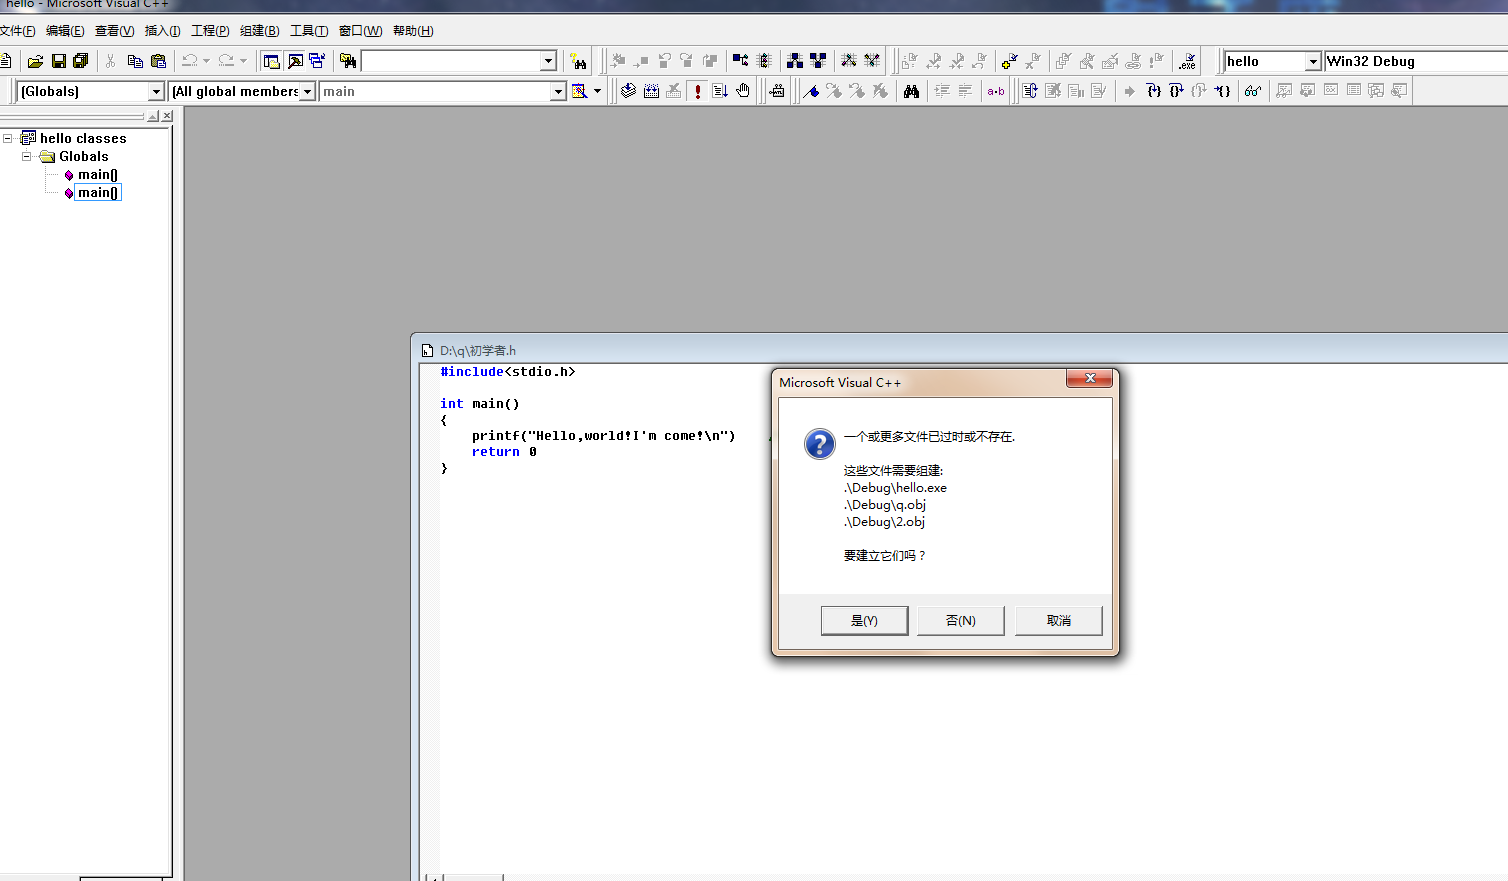1508x881 pixels.
Task: Click the Undo arrow icon
Action: click(x=190, y=61)
